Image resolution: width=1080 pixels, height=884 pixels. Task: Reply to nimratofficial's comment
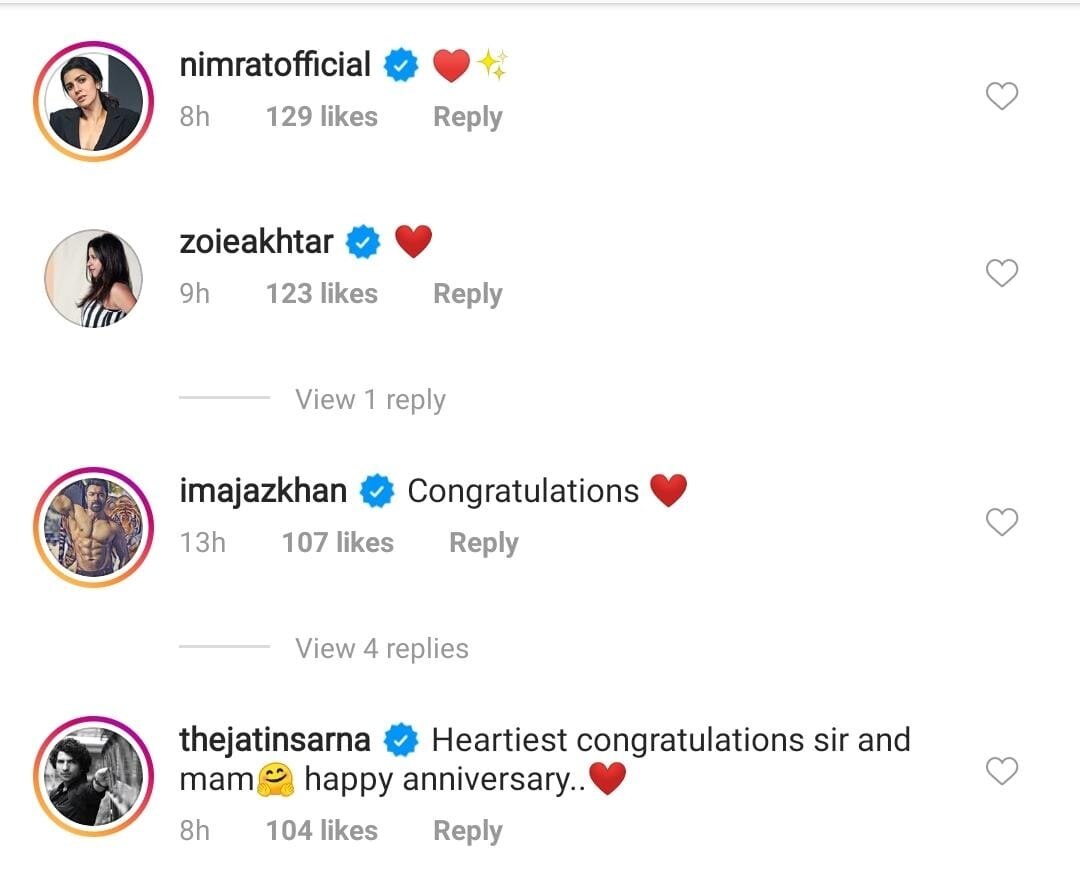467,117
